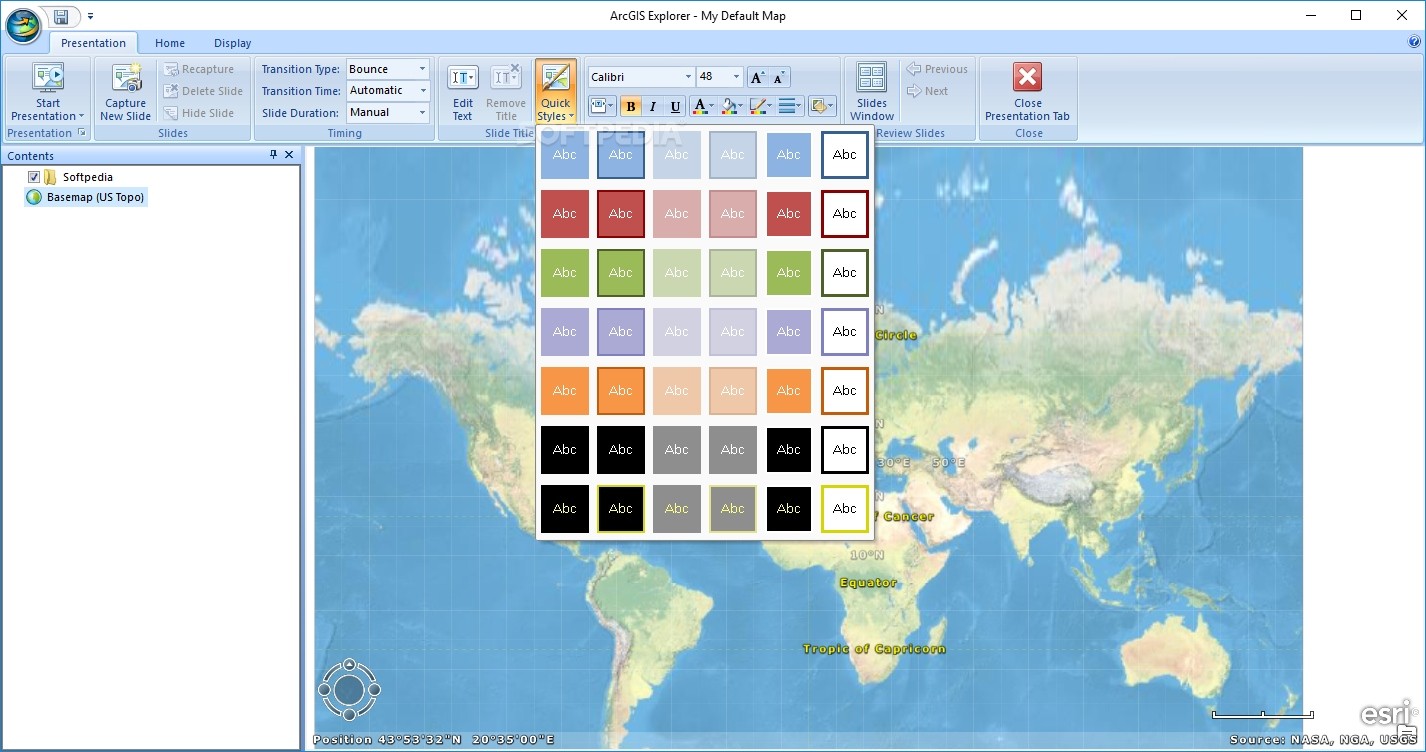
Task: Click the Presentation group dialog launcher
Action: pos(82,133)
